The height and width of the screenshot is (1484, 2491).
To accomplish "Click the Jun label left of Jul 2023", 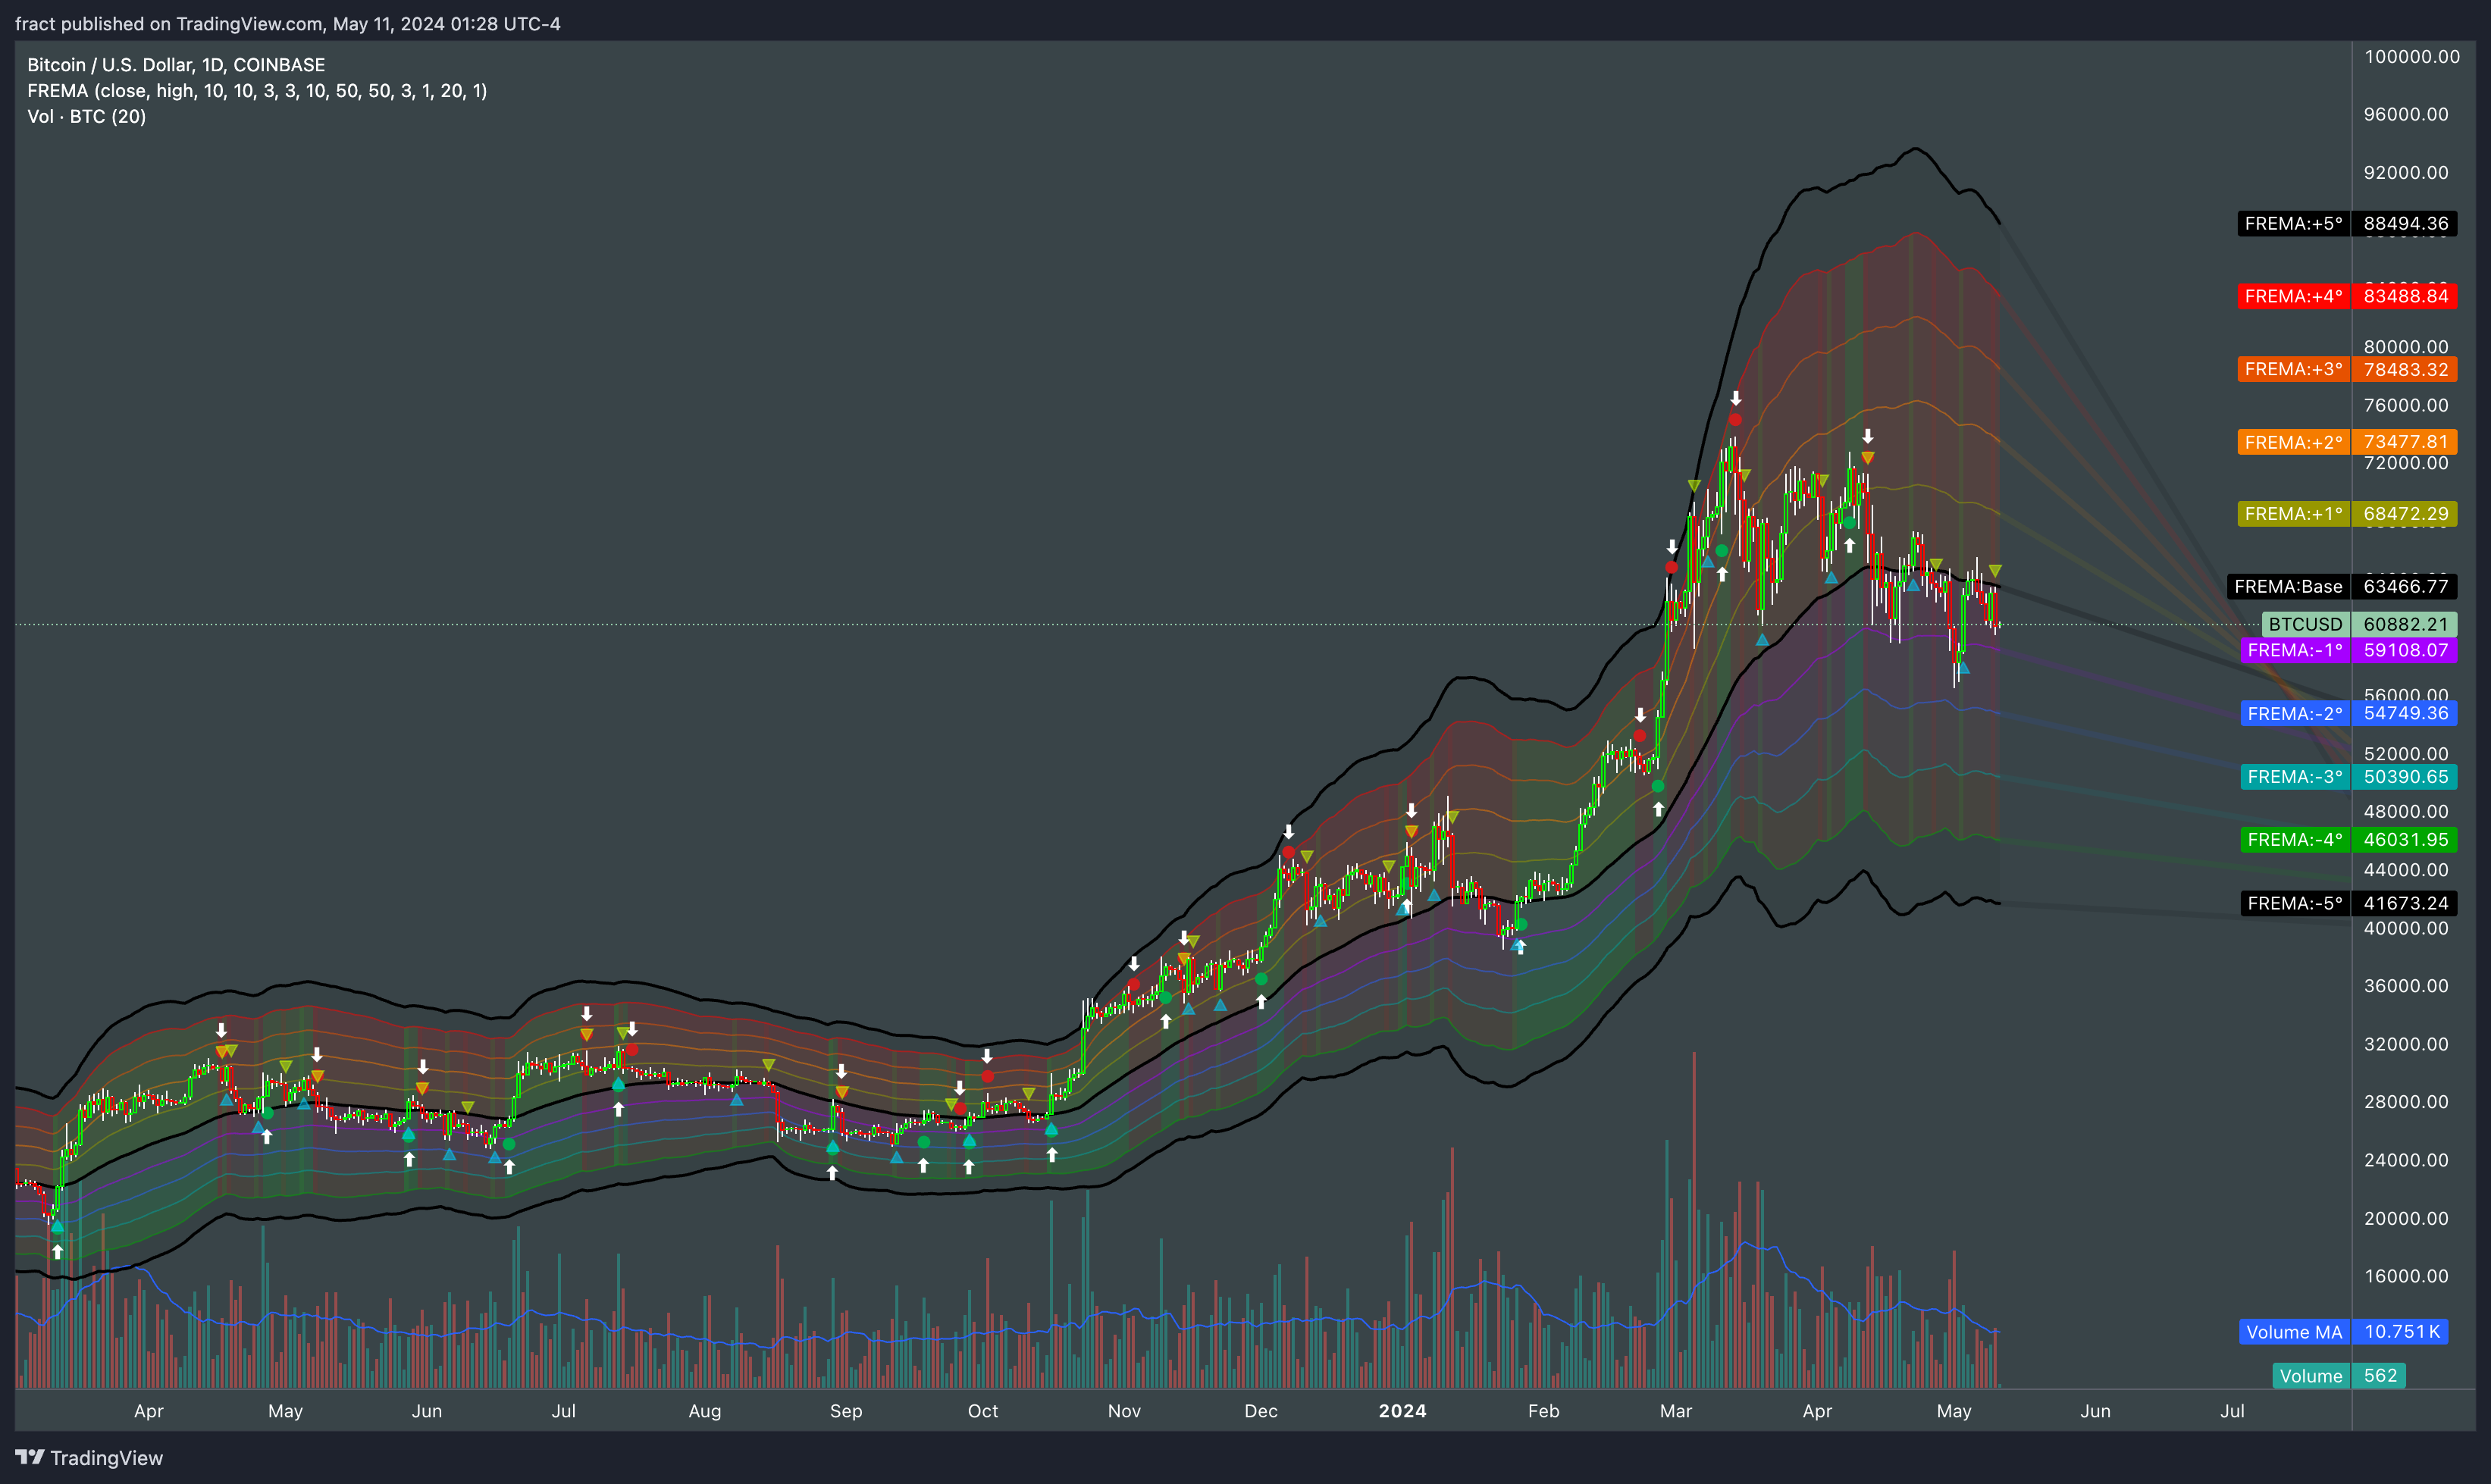I will click(x=427, y=1411).
